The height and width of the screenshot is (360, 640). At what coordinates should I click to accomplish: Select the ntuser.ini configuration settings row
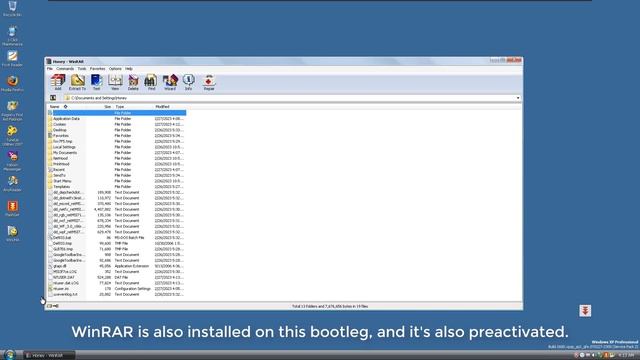tap(117, 289)
